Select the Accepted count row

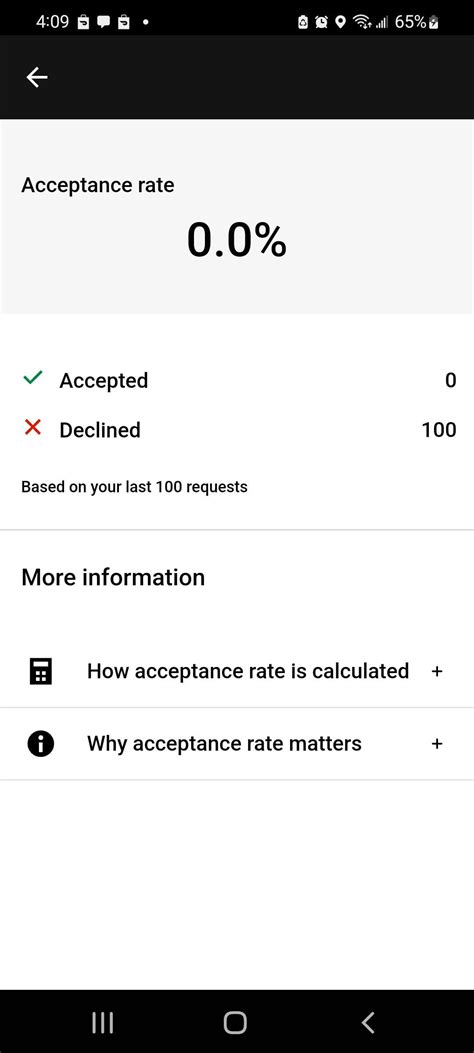coord(237,380)
